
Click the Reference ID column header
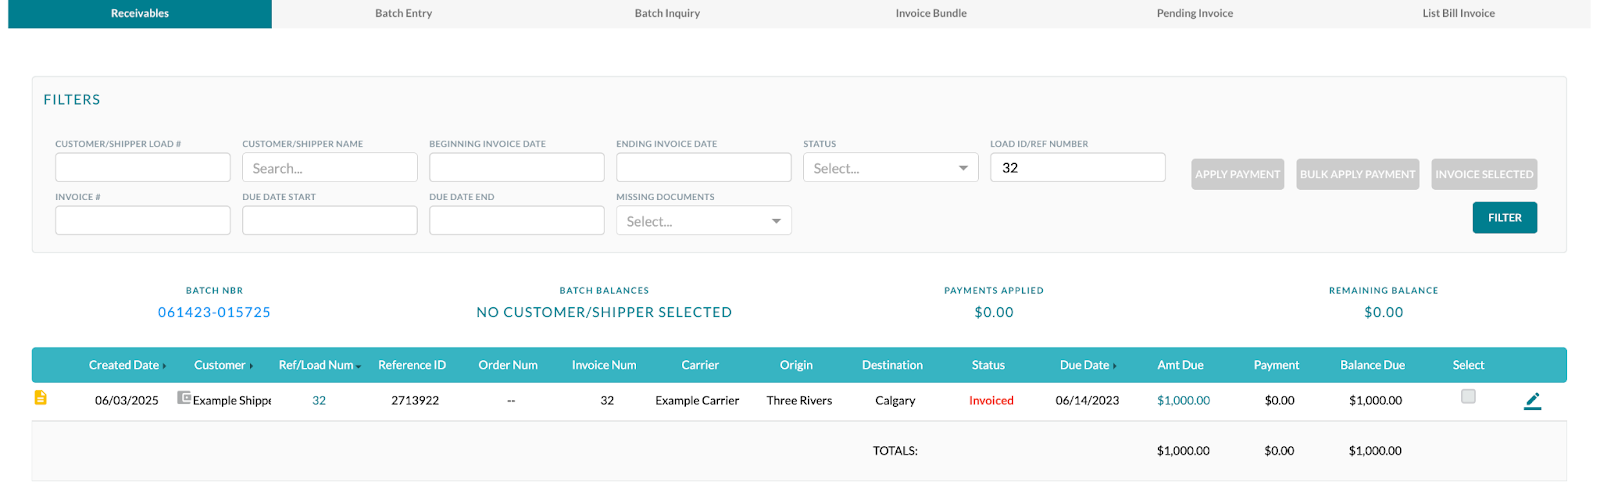[x=412, y=365]
